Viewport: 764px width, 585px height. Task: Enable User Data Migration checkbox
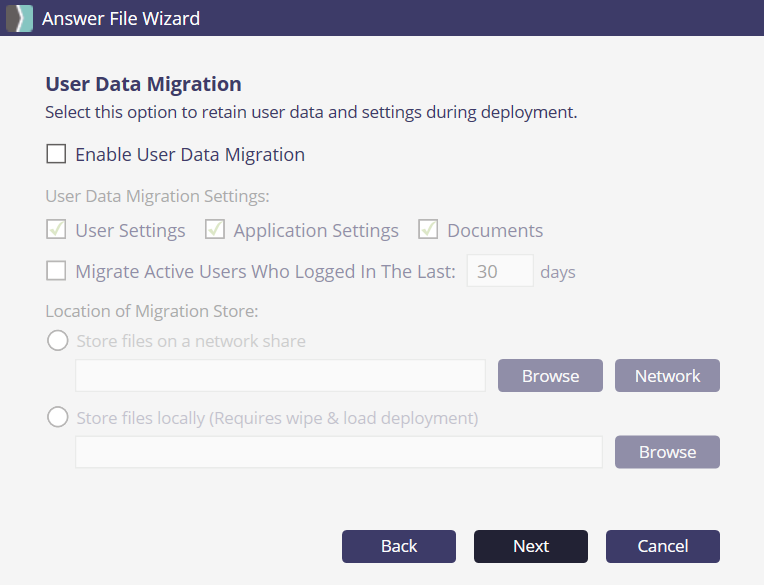coord(57,154)
